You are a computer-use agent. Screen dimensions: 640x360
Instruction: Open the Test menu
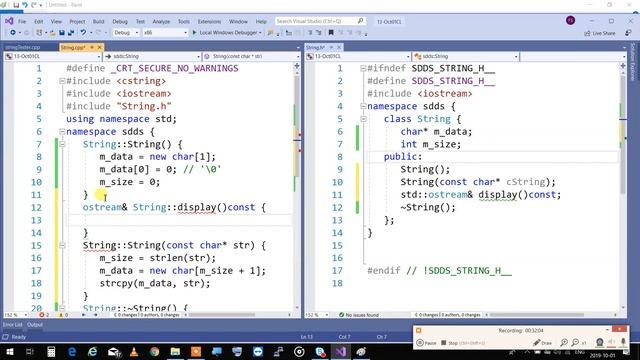click(140, 21)
